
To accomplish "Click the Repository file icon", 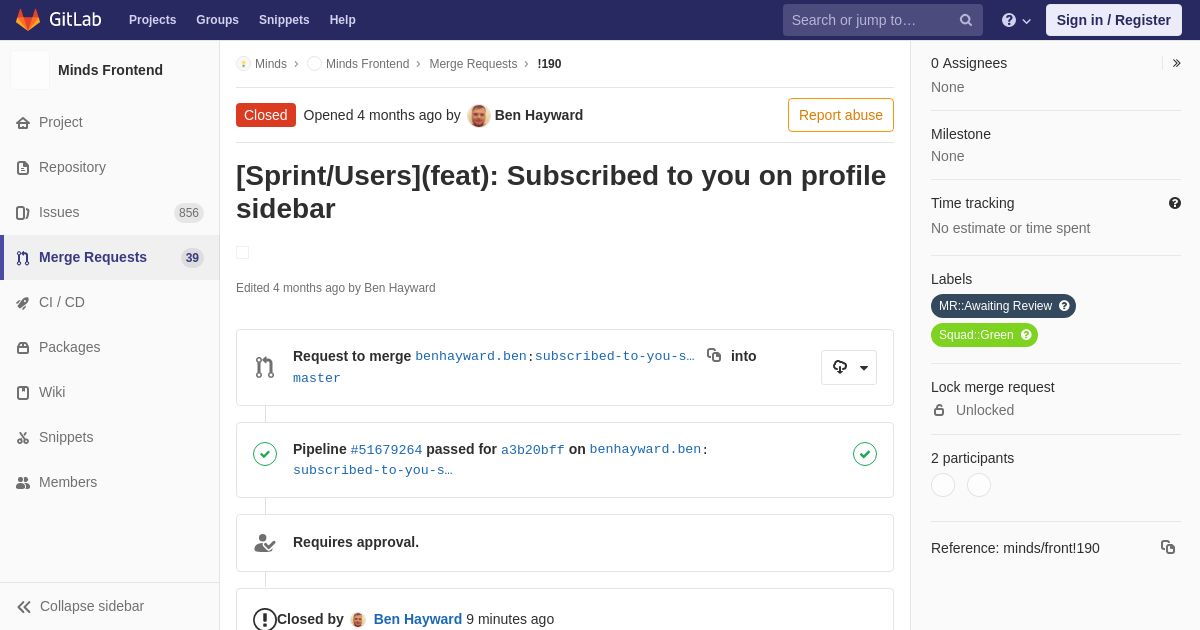I will (23, 168).
